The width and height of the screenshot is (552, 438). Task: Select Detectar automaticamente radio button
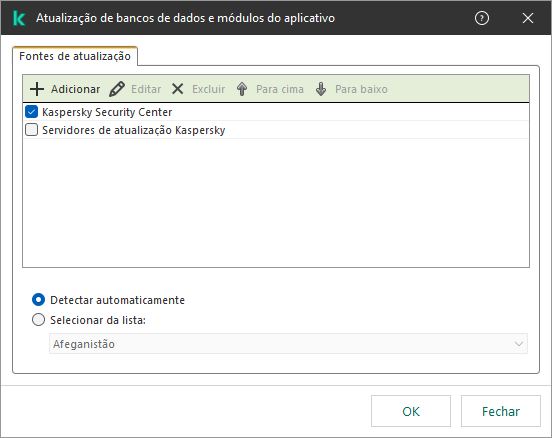click(x=38, y=300)
